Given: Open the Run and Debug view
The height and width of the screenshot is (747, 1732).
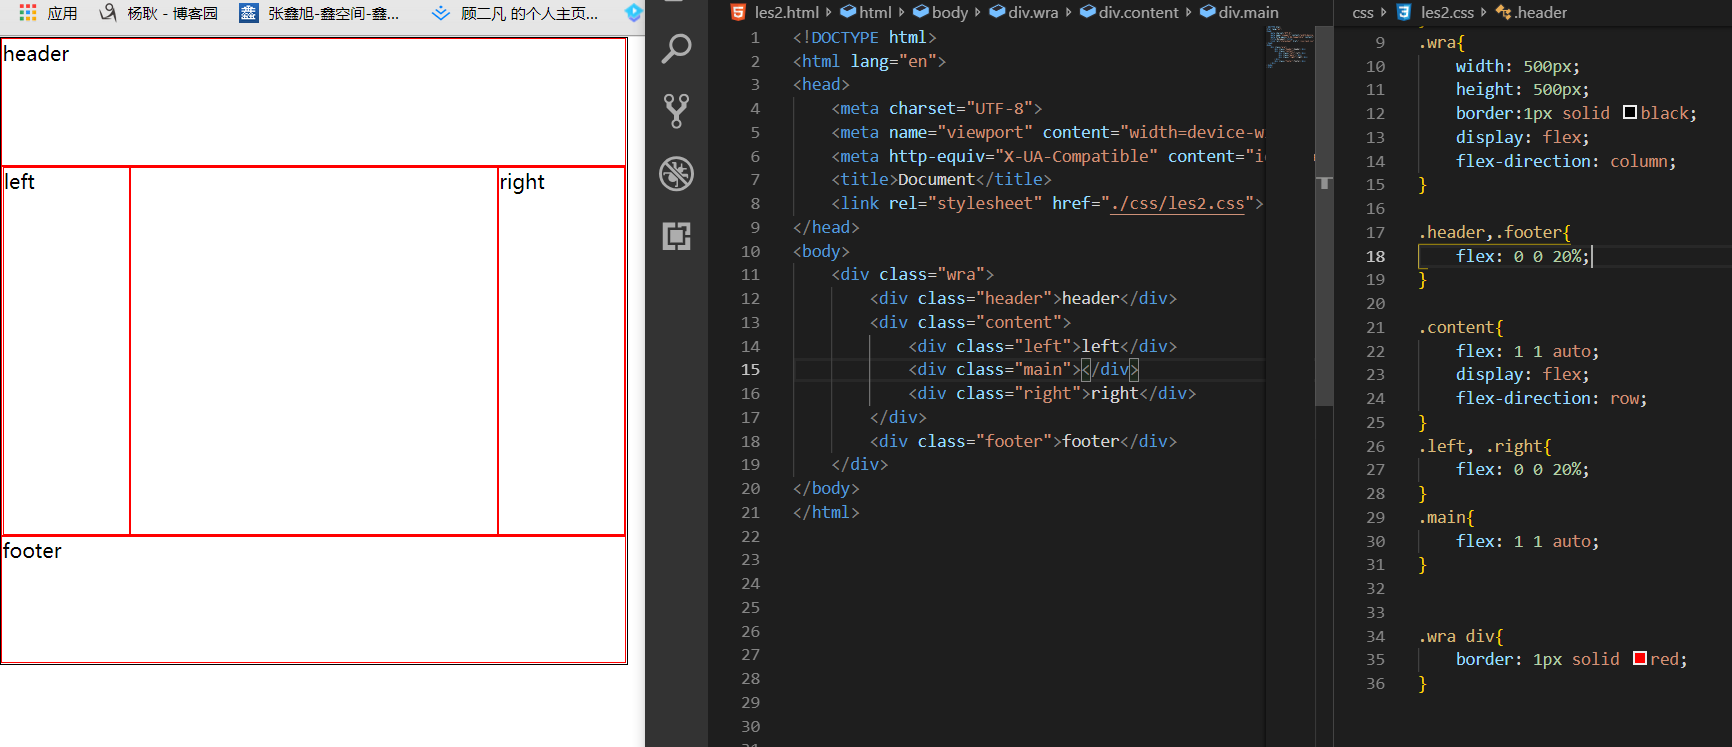Looking at the screenshot, I should [677, 174].
